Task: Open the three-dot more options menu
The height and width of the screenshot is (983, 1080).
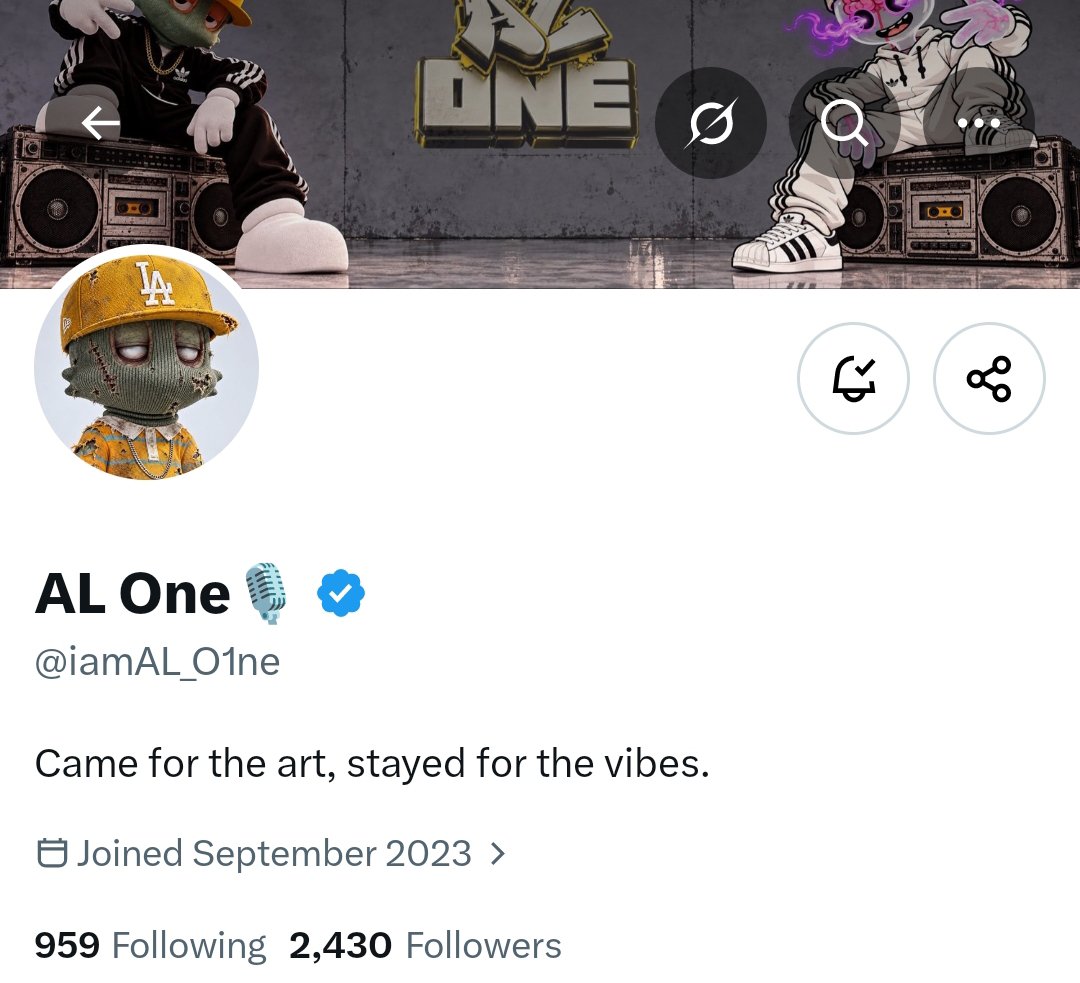Action: 979,123
